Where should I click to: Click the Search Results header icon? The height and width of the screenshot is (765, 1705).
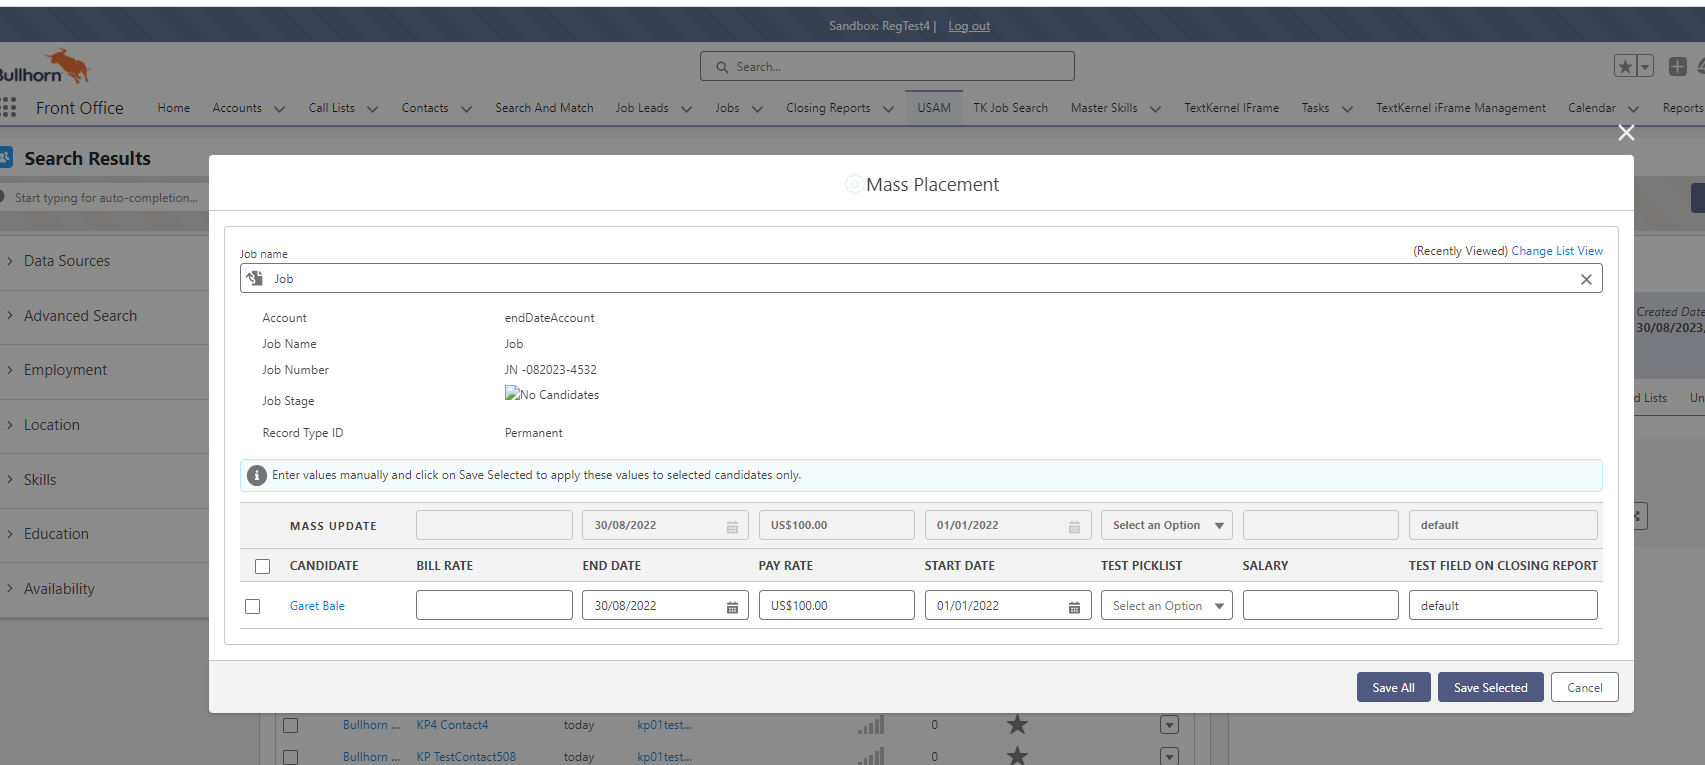[6, 157]
